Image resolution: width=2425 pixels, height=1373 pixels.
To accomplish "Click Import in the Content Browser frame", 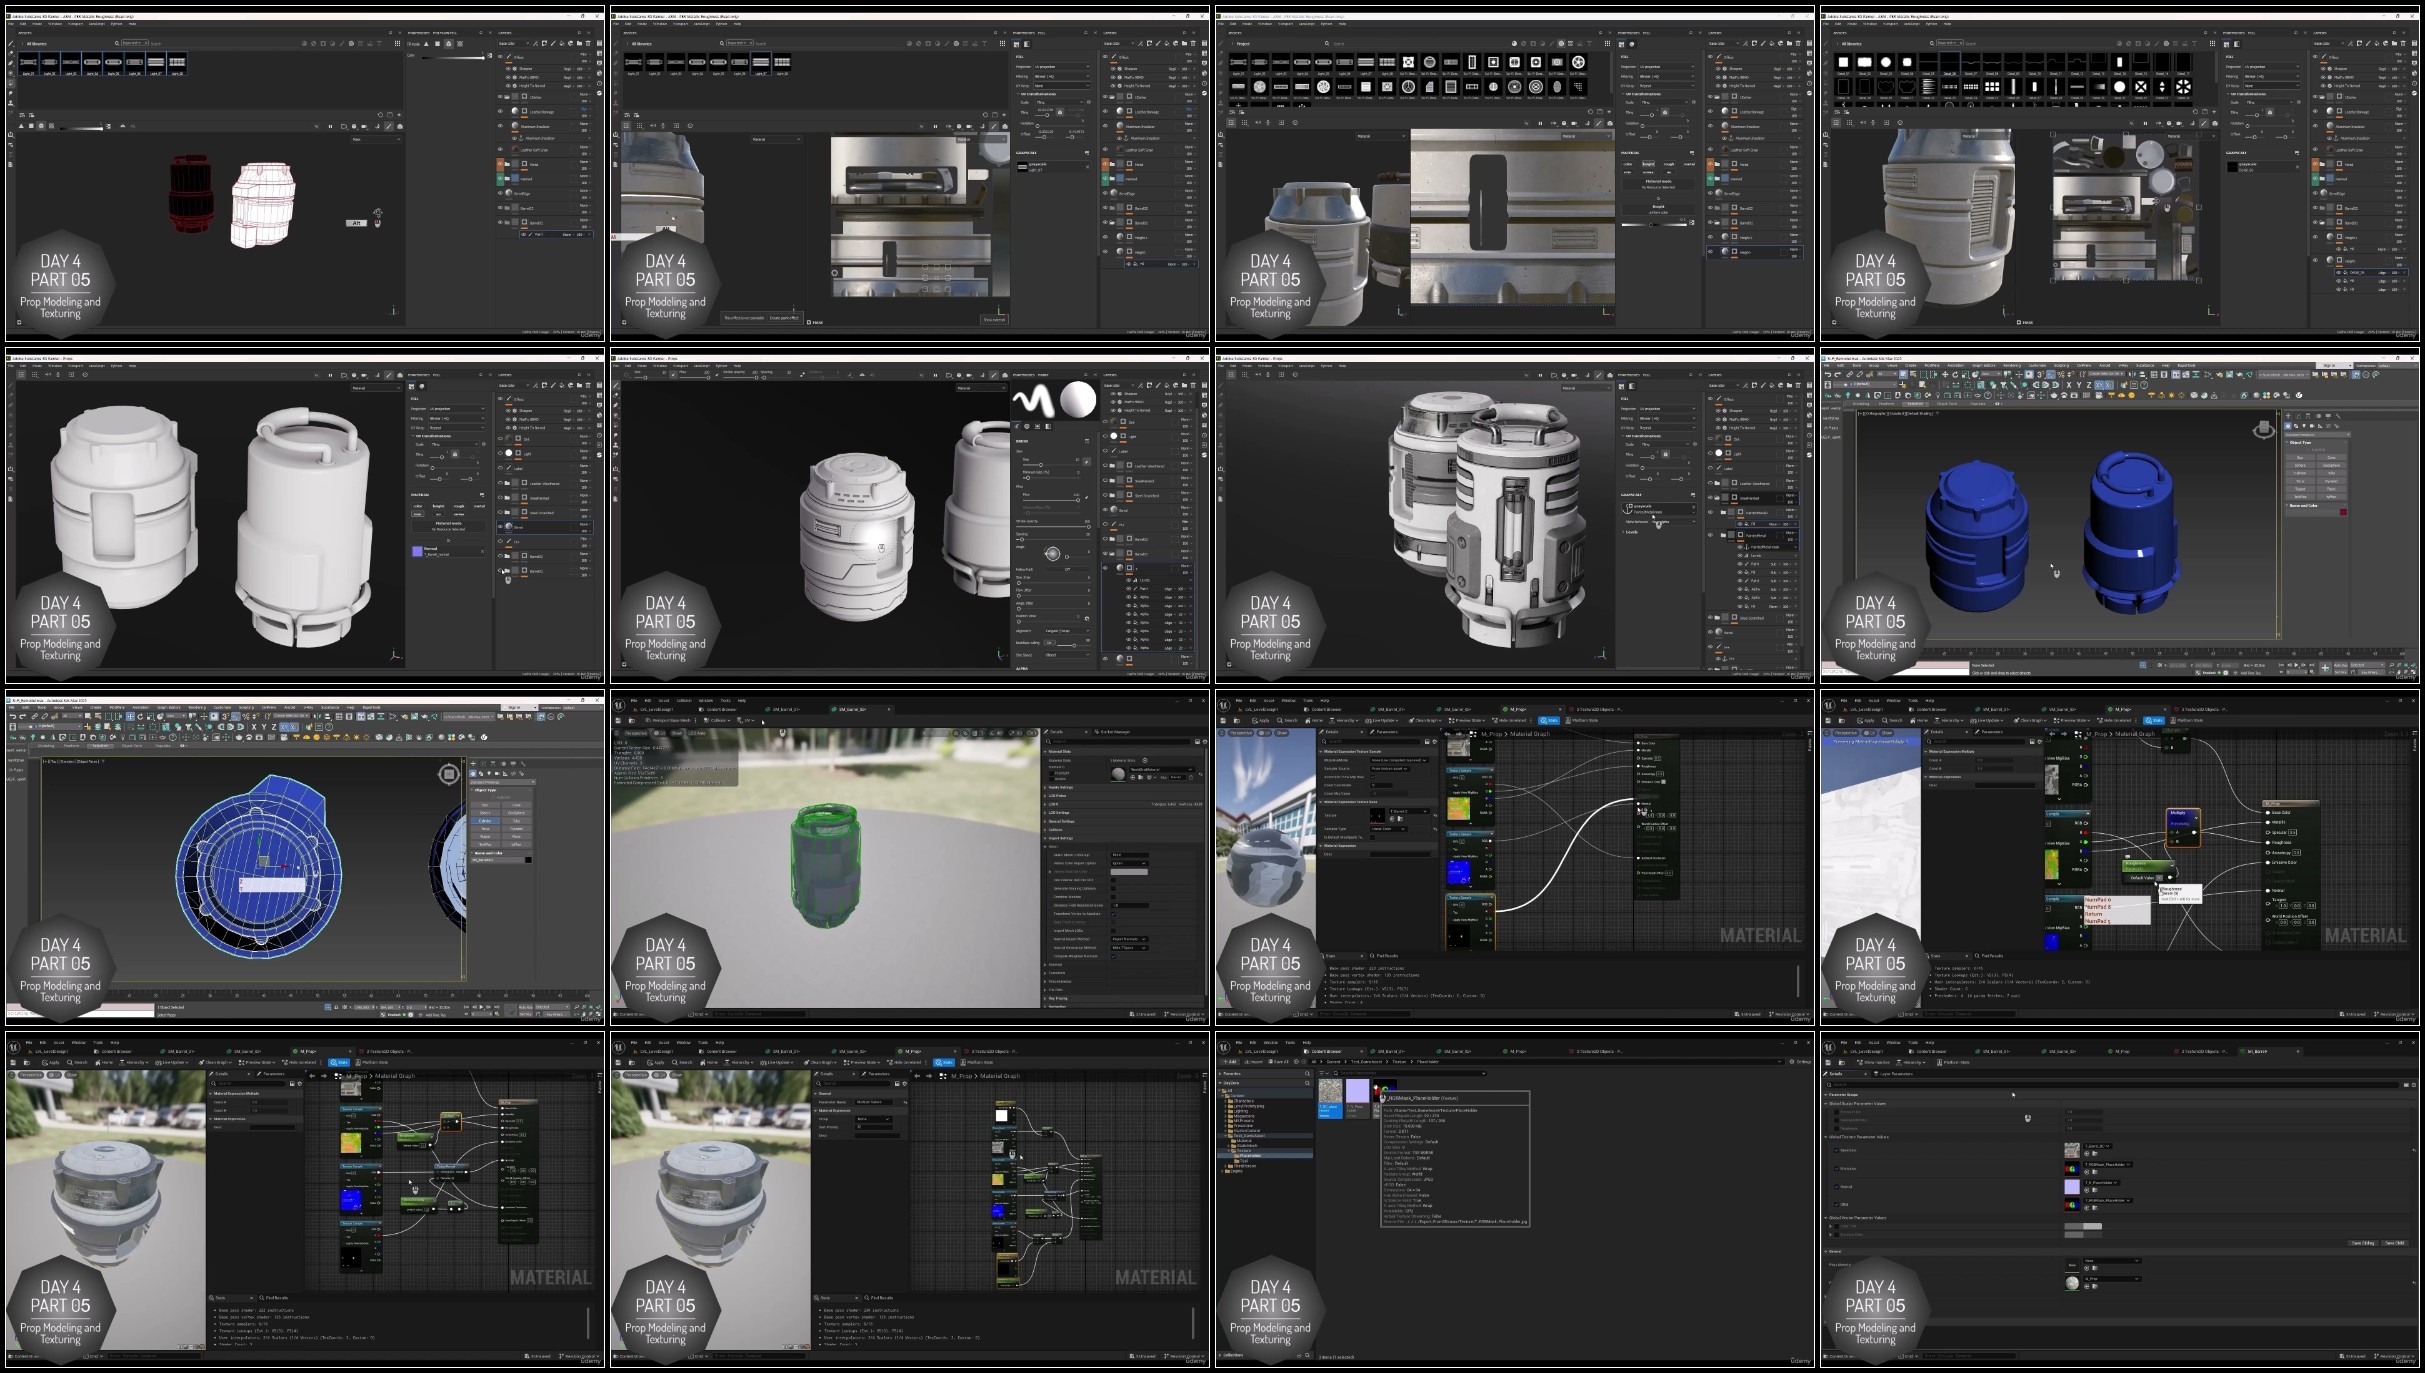I will (x=1254, y=1061).
